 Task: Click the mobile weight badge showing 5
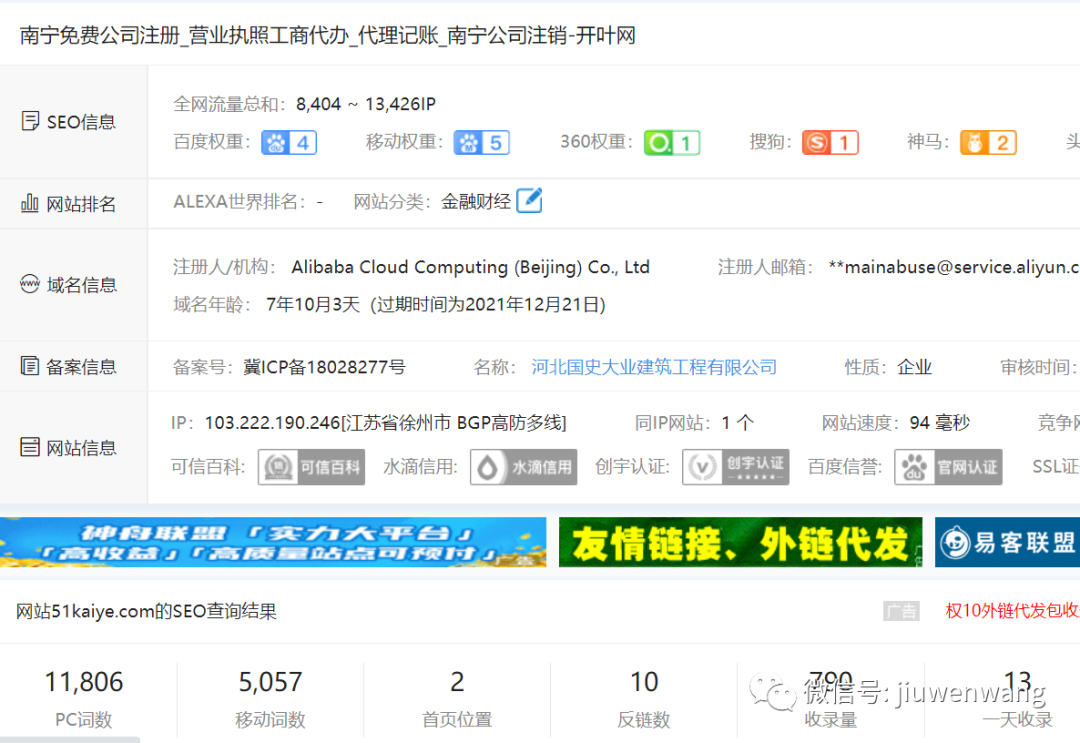pos(481,143)
